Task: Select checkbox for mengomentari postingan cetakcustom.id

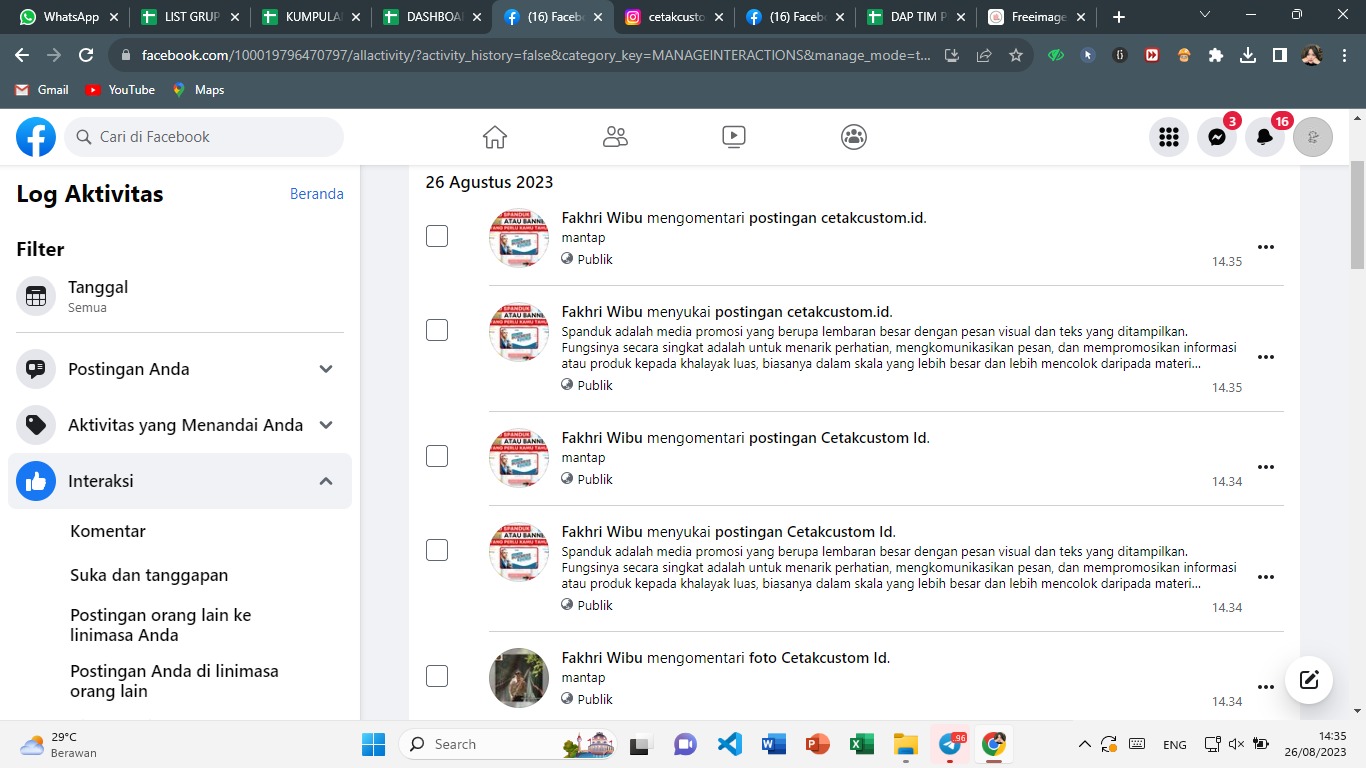Action: [x=437, y=236]
